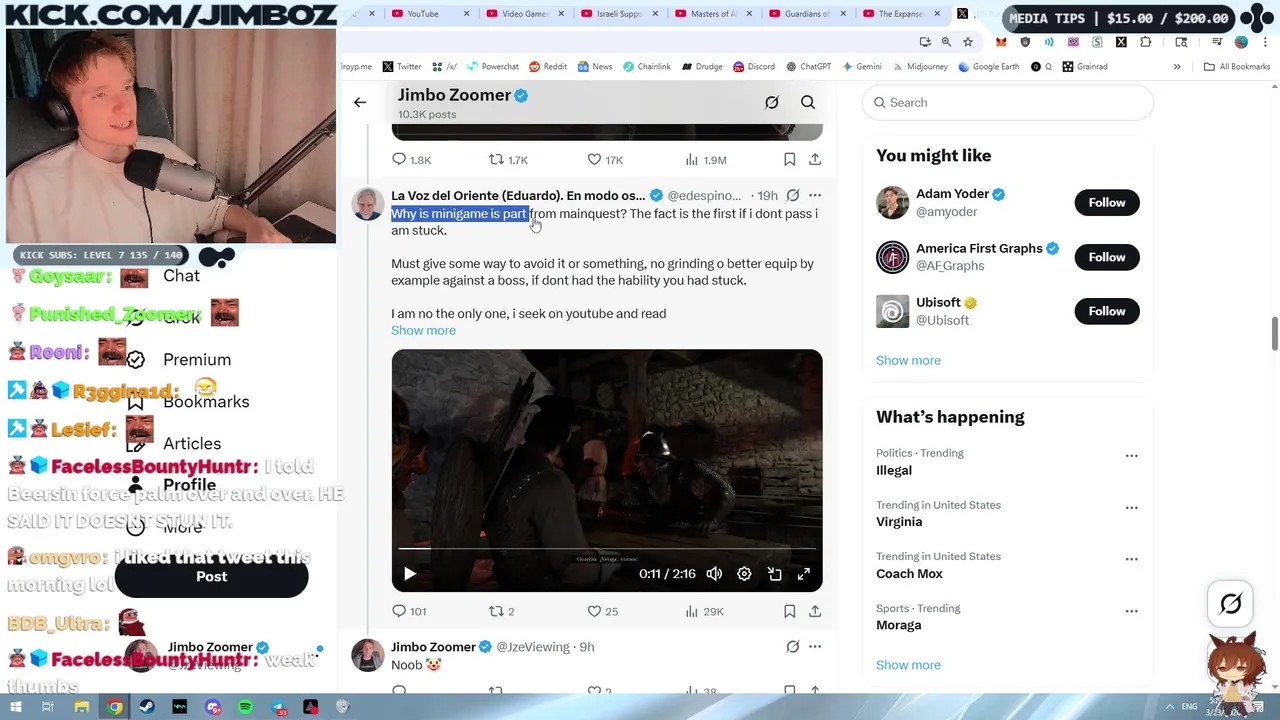Image resolution: width=1280 pixels, height=720 pixels.
Task: Switch to the Guardians of browser tab
Action: 808,14
